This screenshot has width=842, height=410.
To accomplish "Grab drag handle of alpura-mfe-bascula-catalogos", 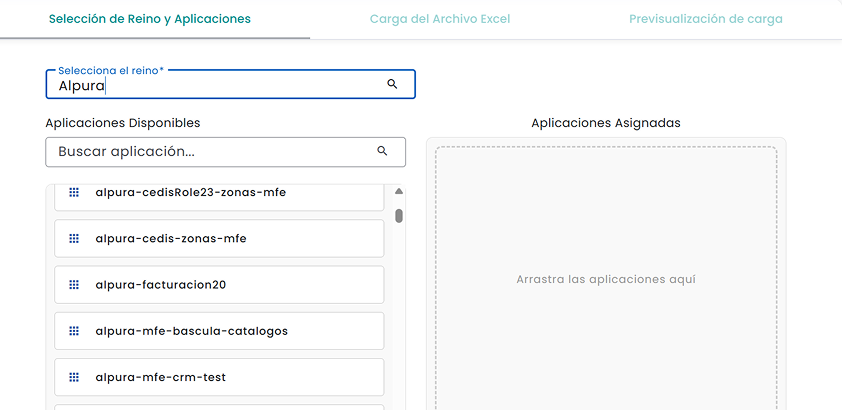I will [x=74, y=331].
